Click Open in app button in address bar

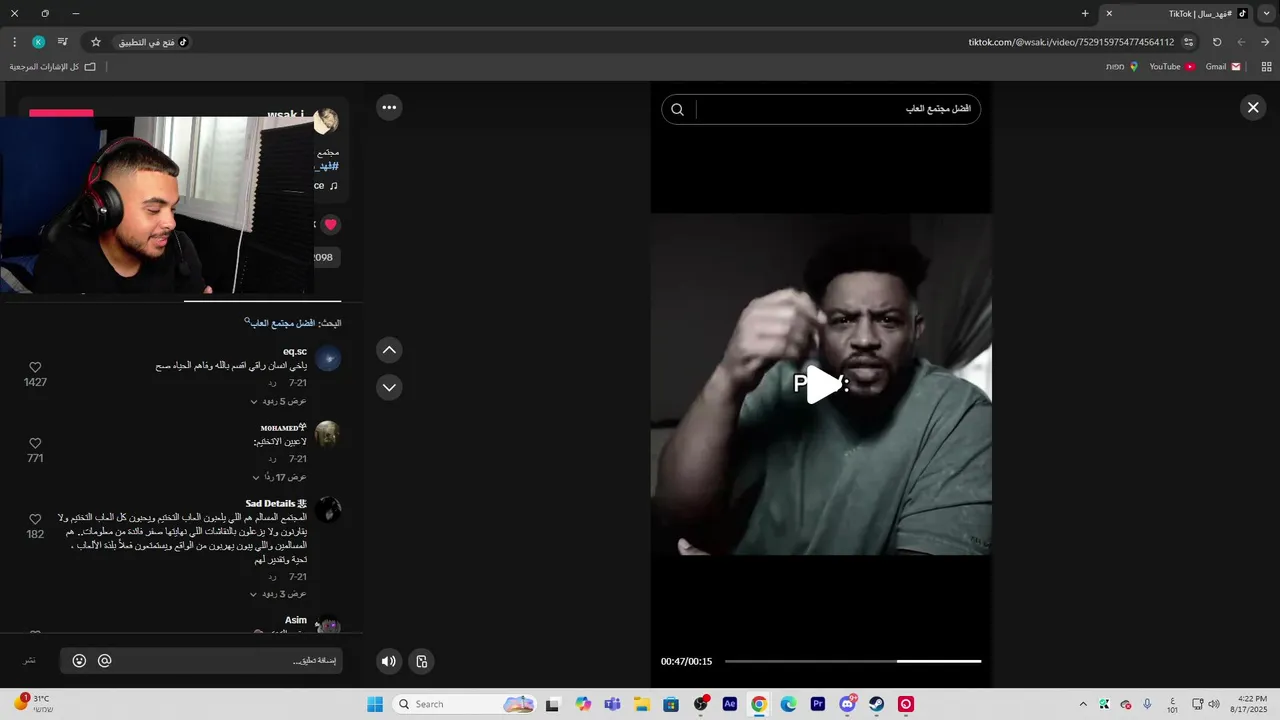(x=151, y=42)
